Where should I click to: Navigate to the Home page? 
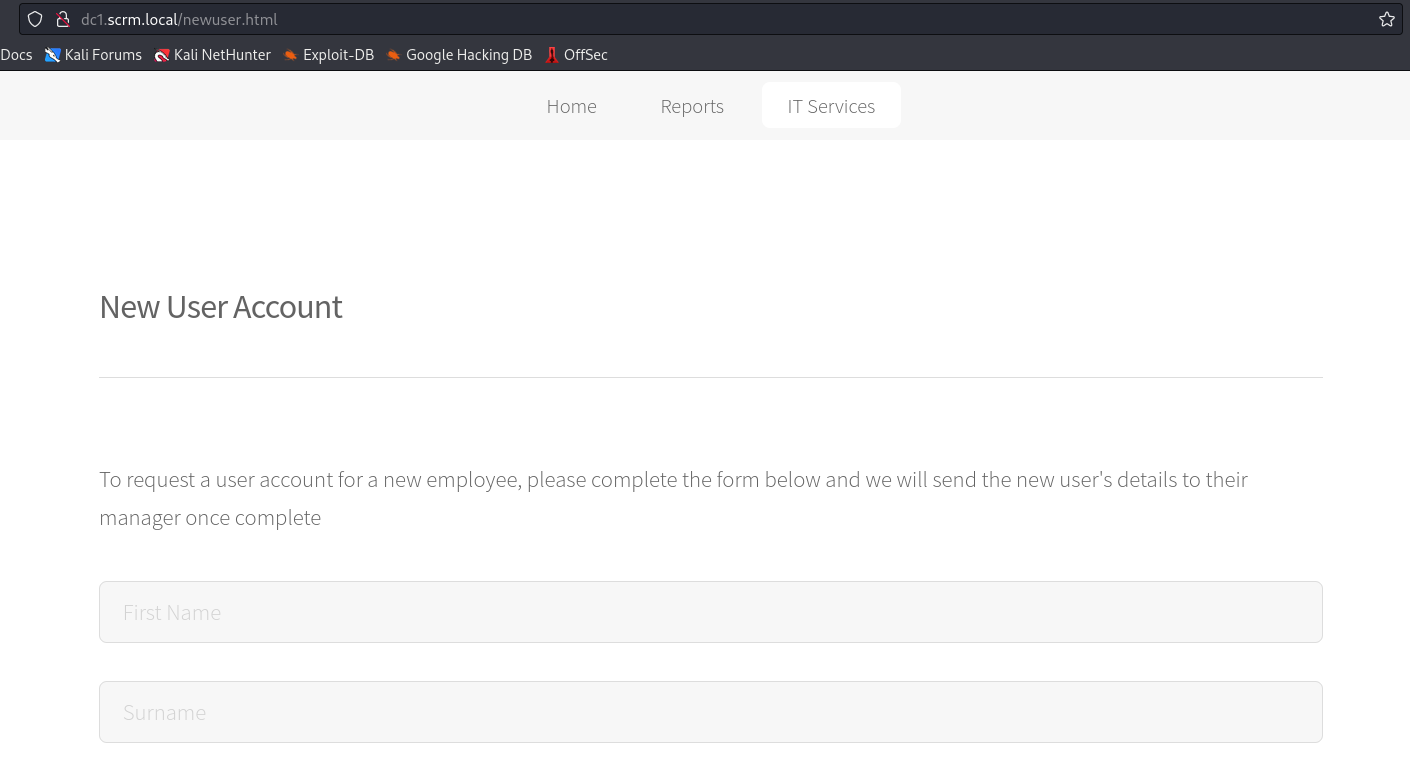pyautogui.click(x=571, y=105)
